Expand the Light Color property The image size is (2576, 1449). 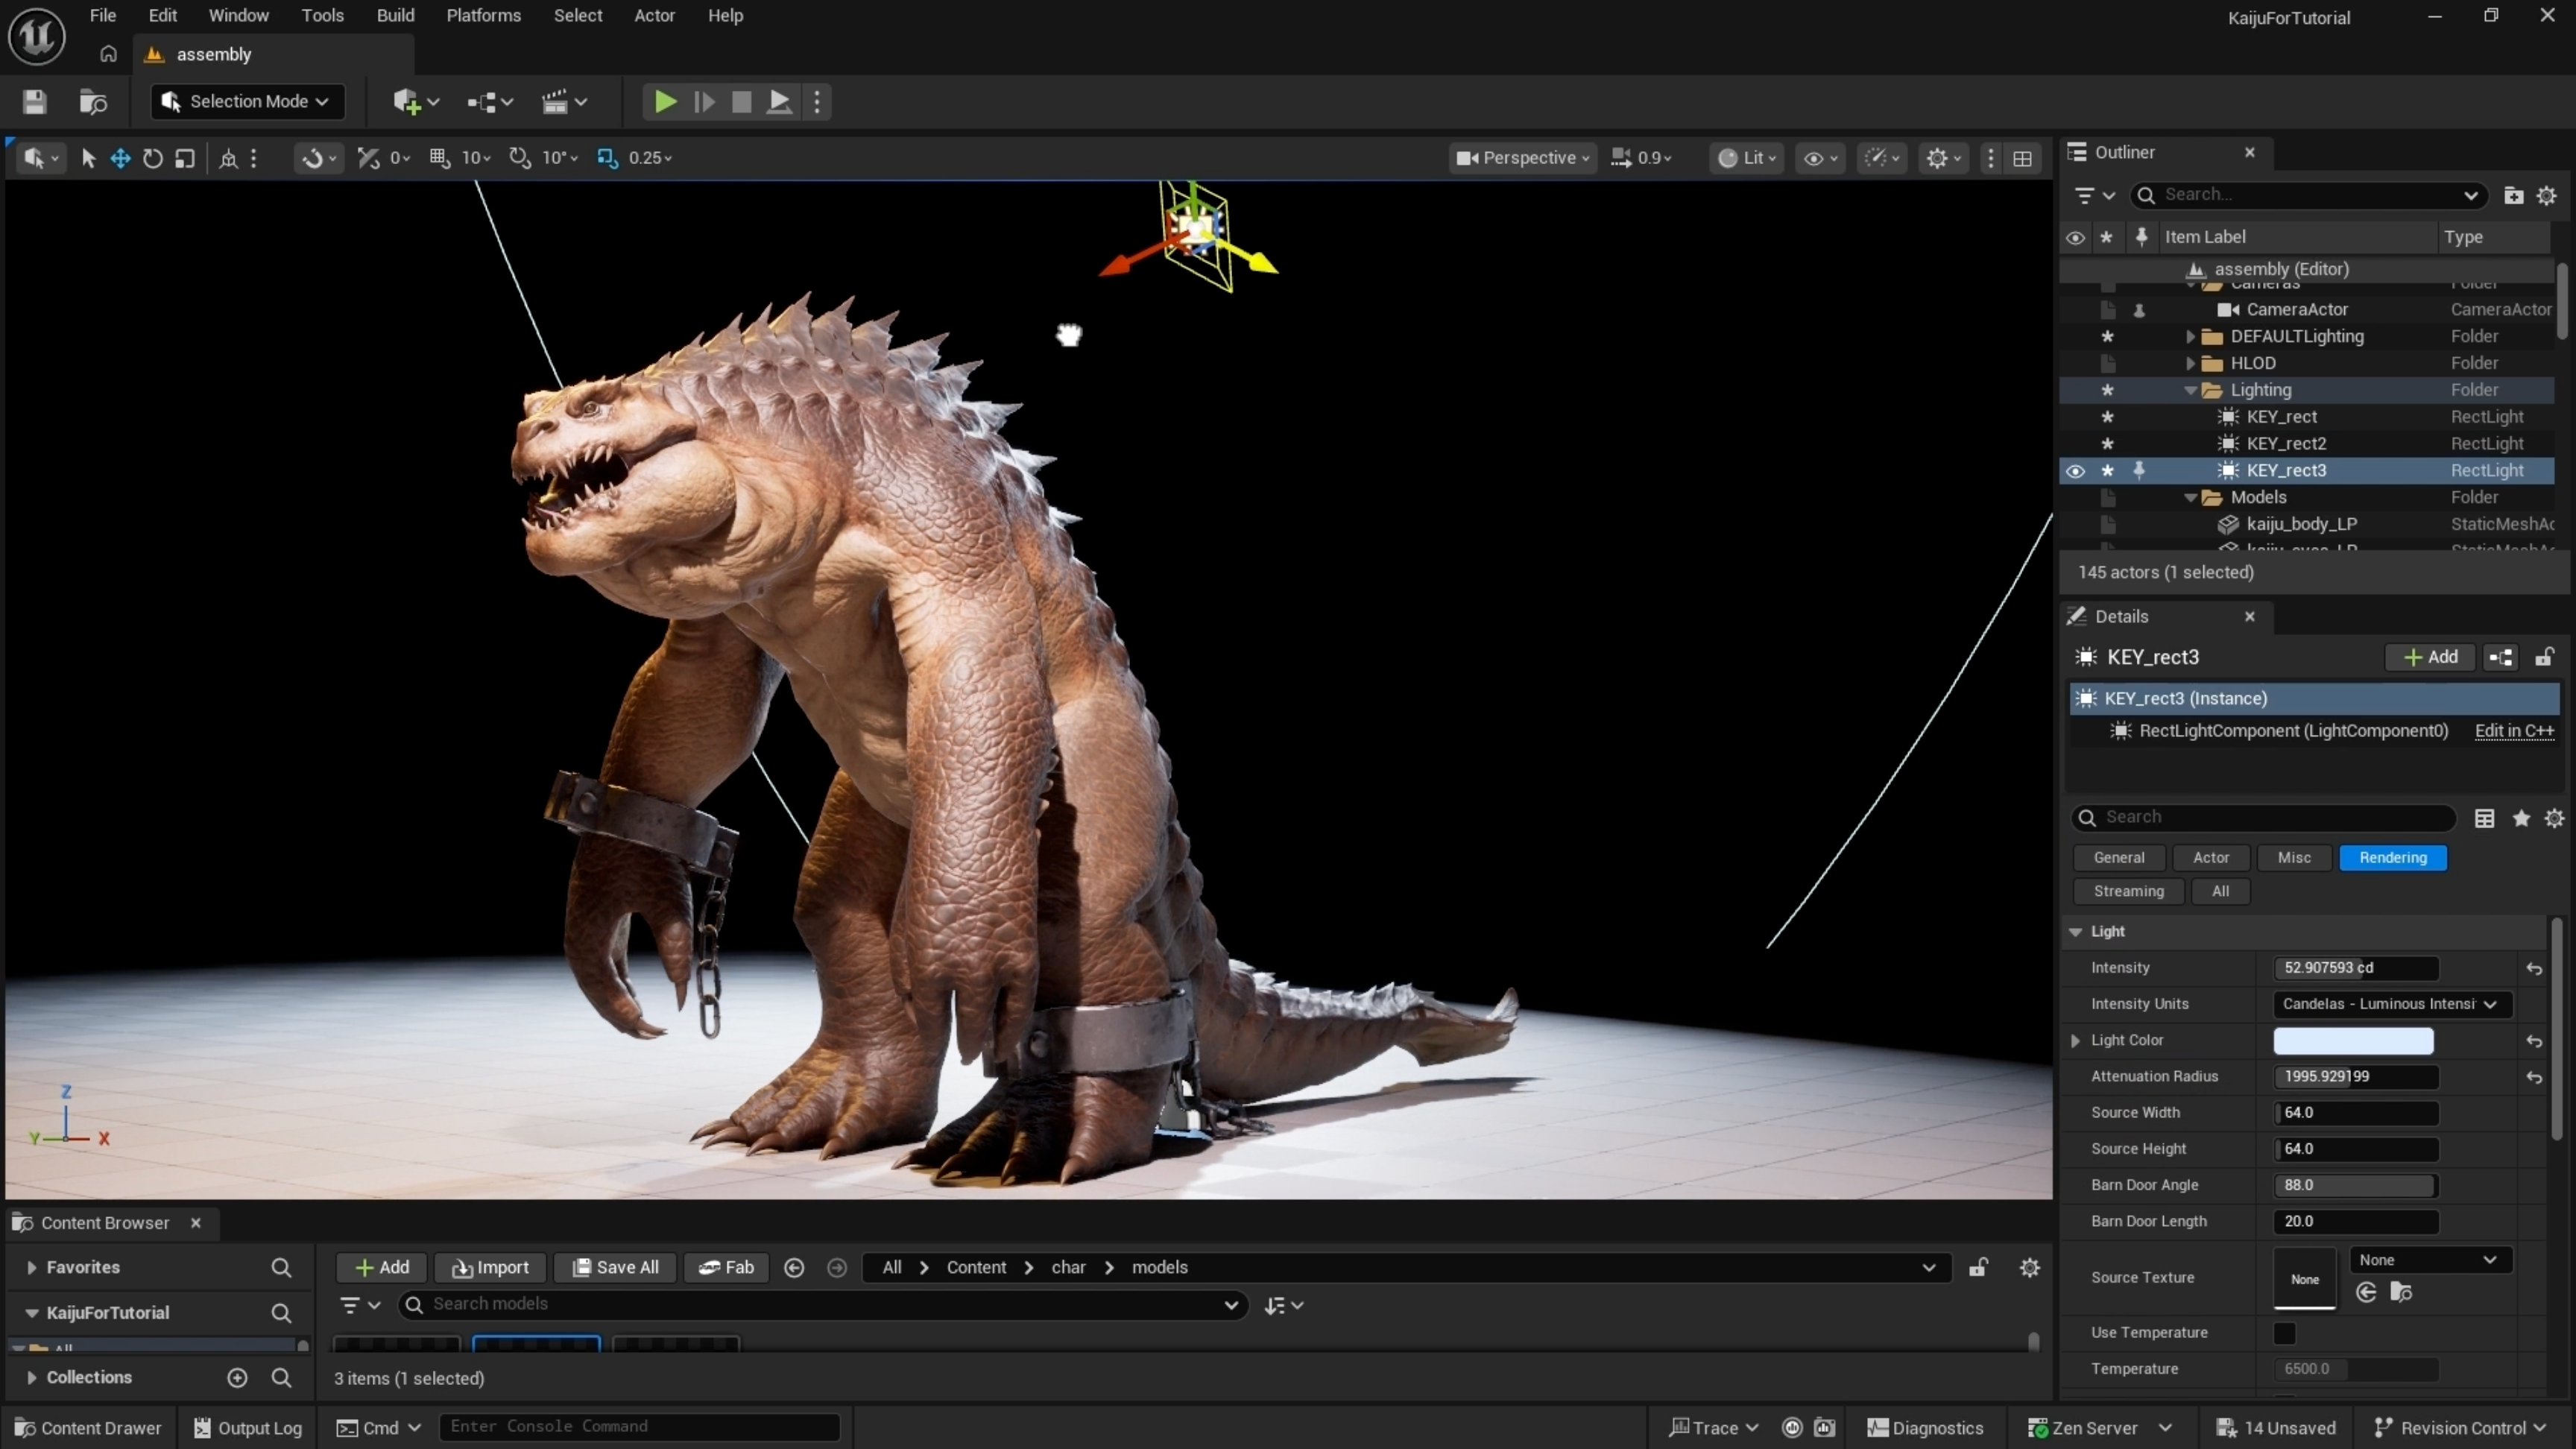2076,1041
